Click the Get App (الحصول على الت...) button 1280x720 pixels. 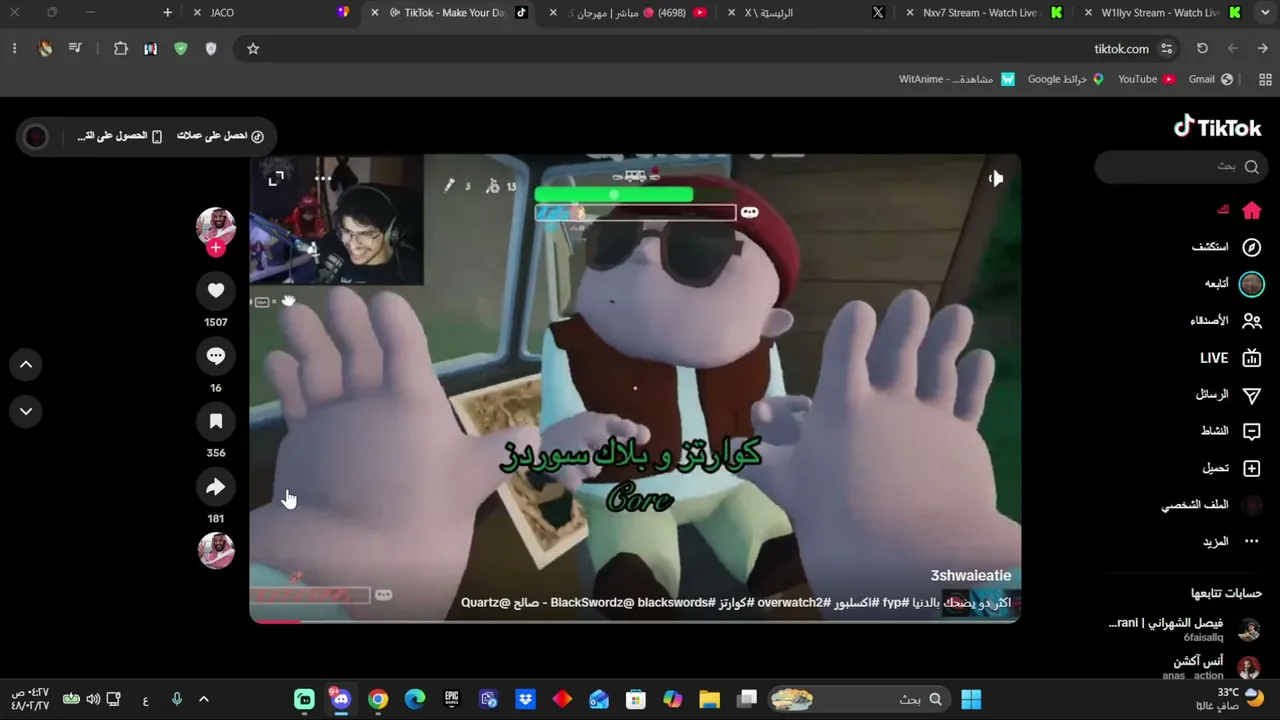[120, 136]
